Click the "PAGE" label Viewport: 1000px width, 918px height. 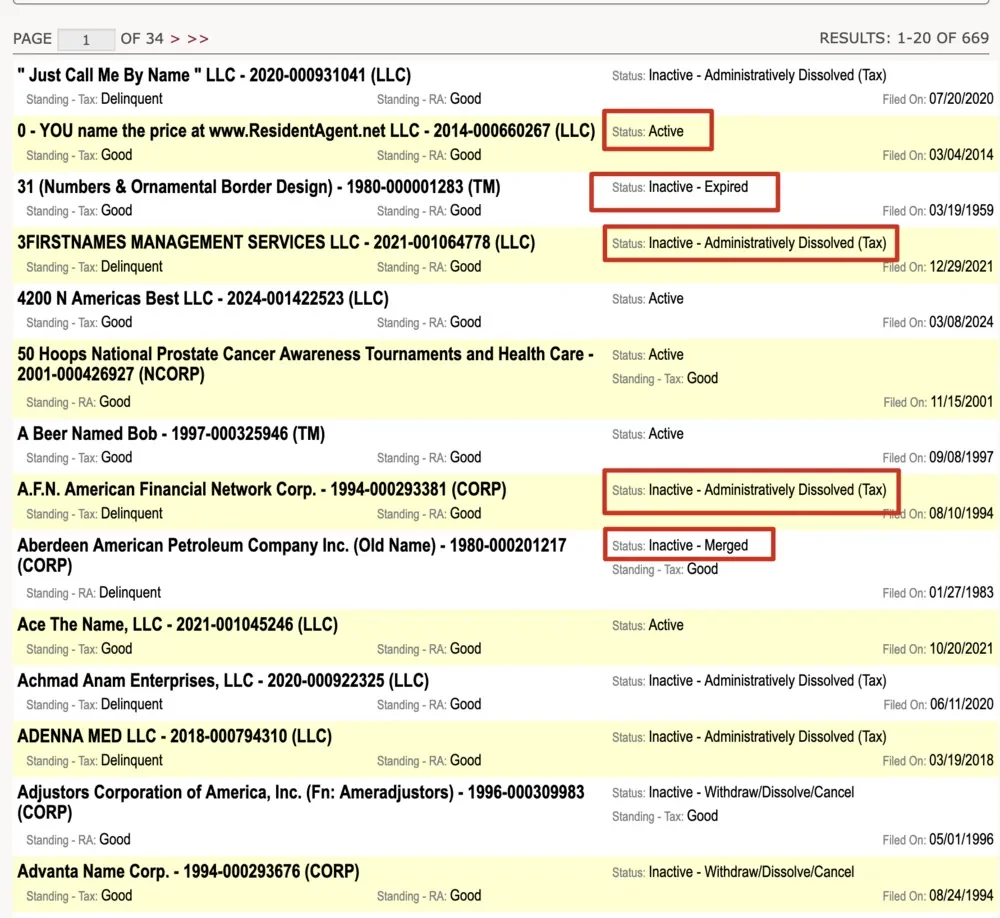(x=33, y=39)
